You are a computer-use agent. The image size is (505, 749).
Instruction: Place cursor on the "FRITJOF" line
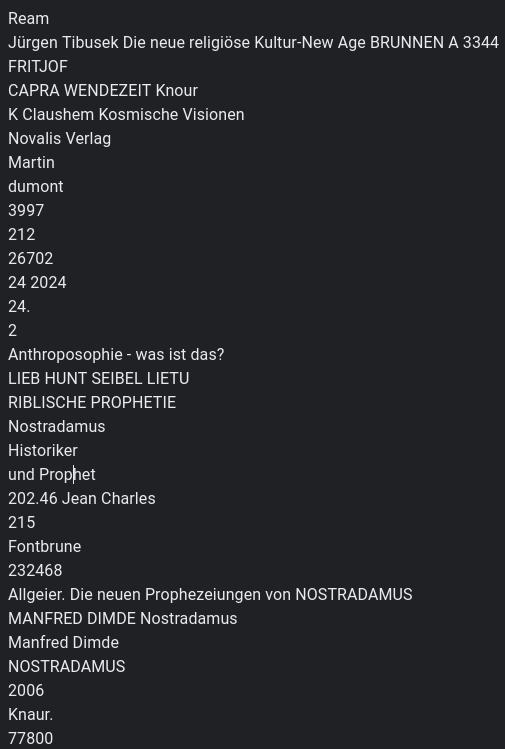click(x=38, y=66)
